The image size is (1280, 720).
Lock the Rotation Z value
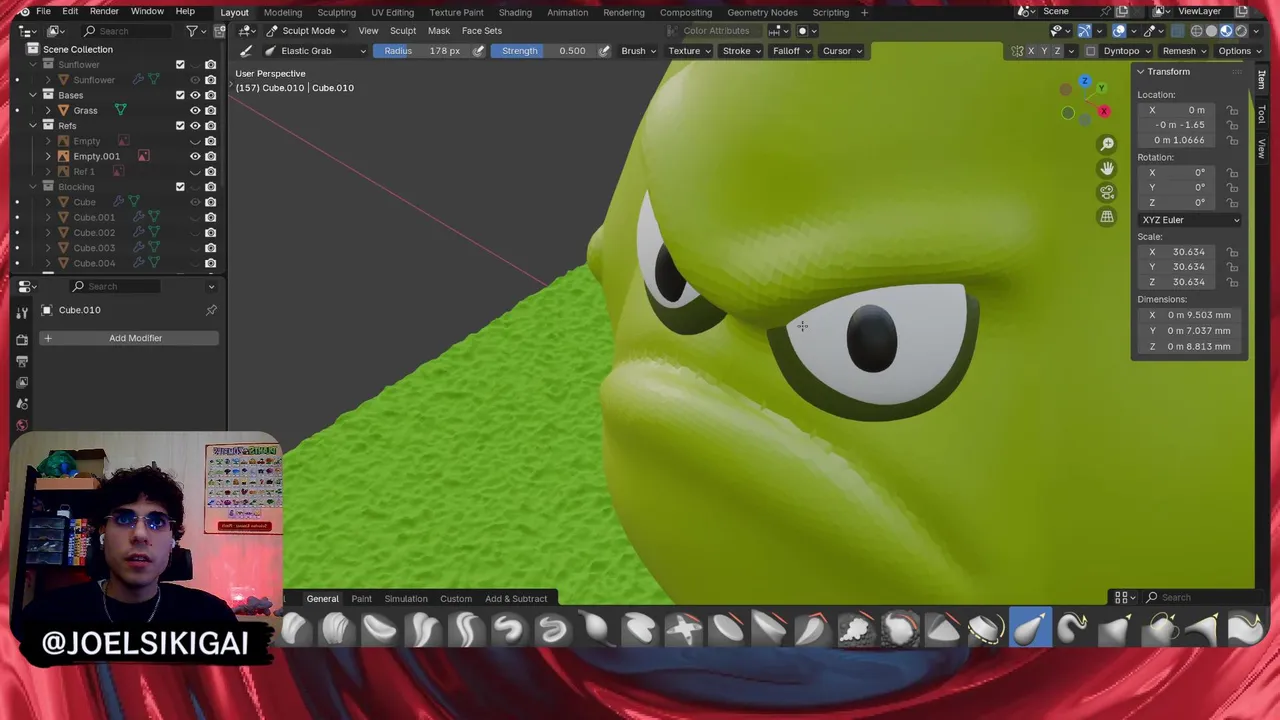pyautogui.click(x=1232, y=203)
